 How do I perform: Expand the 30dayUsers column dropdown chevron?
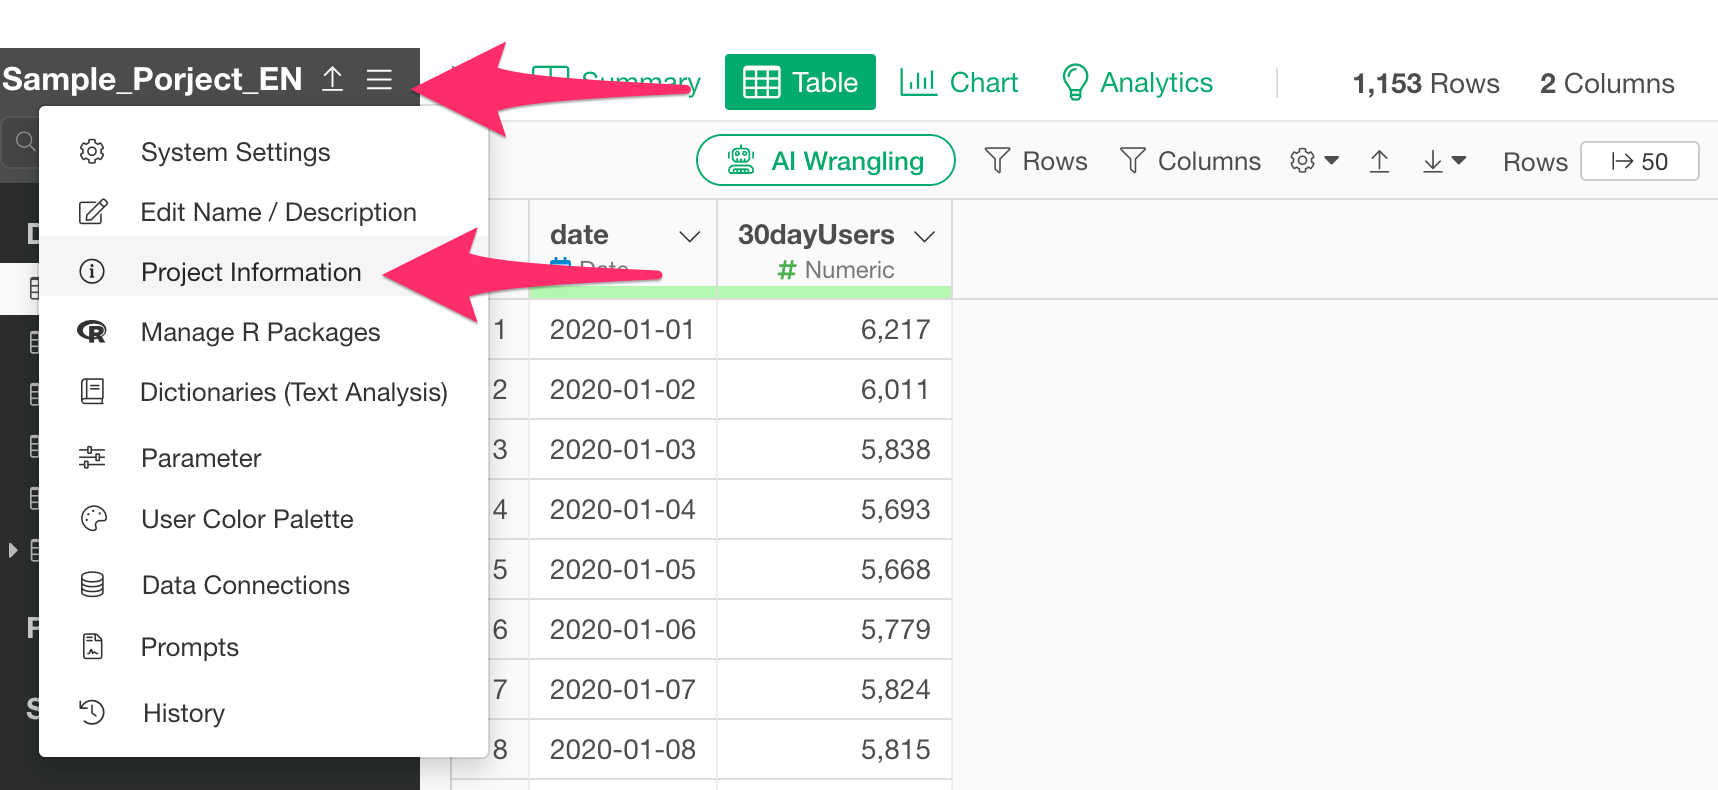[x=924, y=236]
